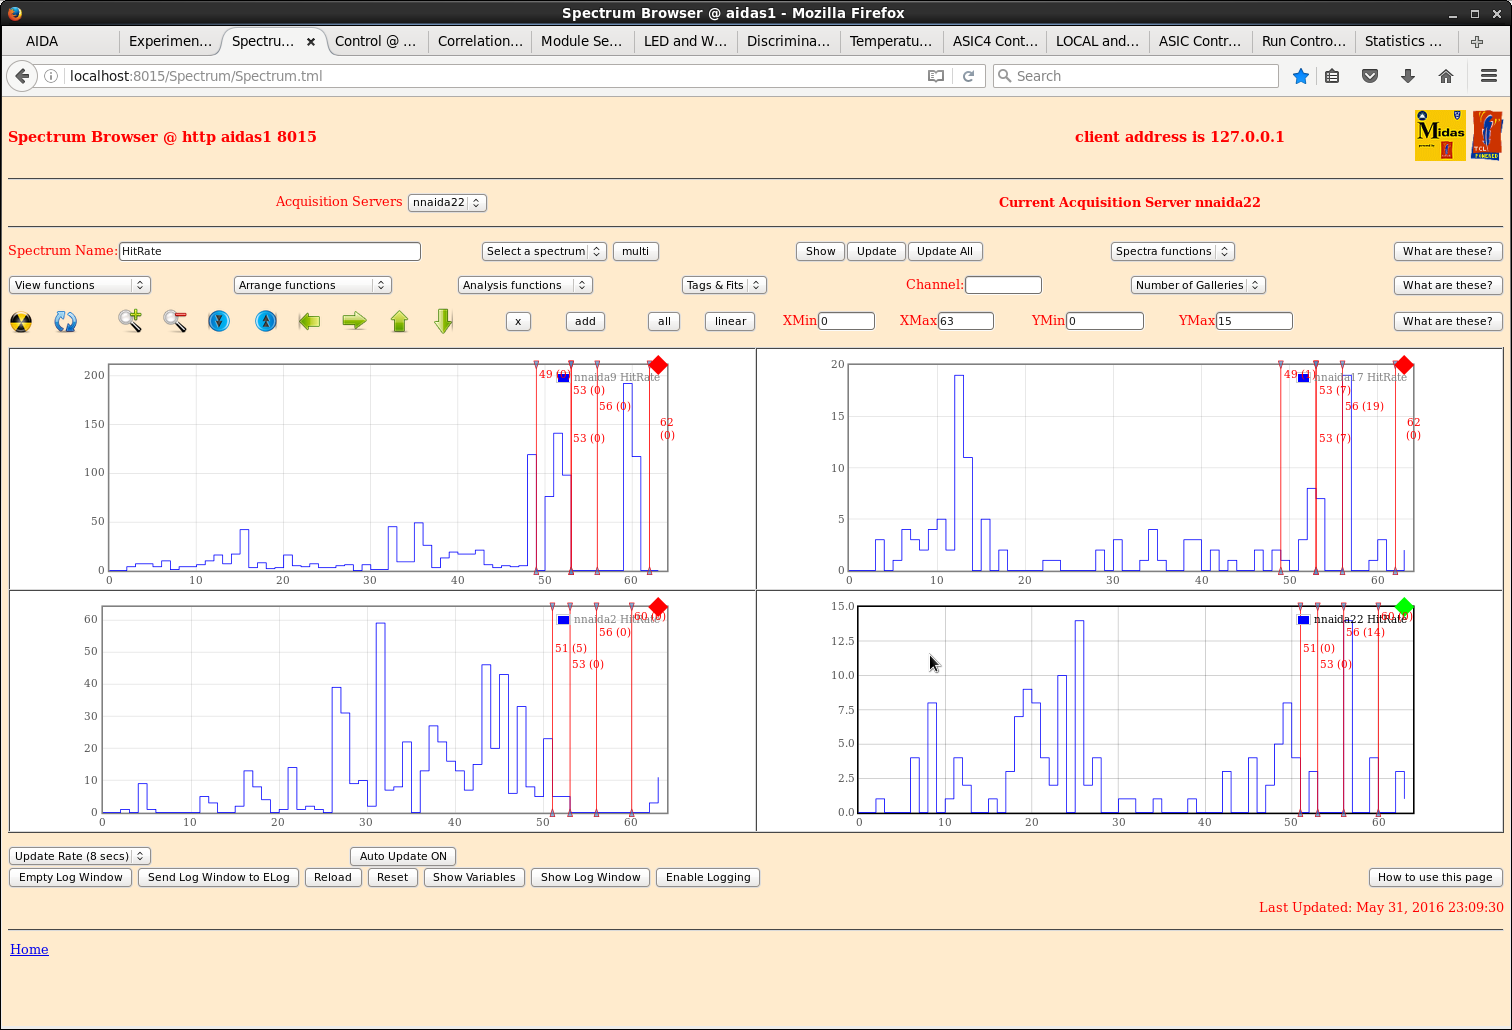1512x1030 pixels.
Task: Open the Acquisition Servers nnaida22 dropdown
Action: point(447,202)
